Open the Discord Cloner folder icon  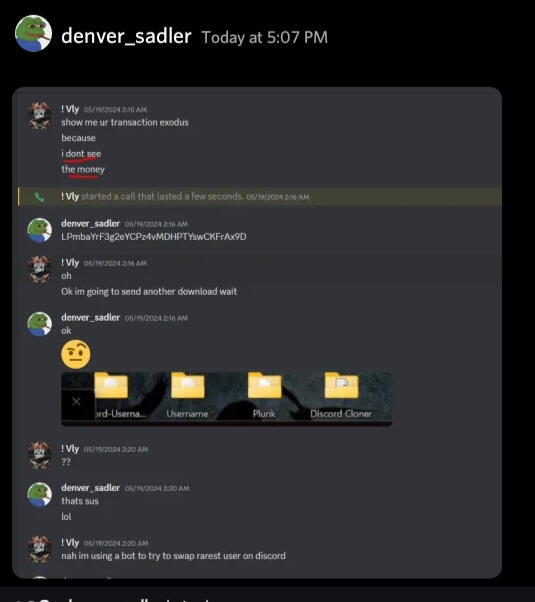click(341, 385)
